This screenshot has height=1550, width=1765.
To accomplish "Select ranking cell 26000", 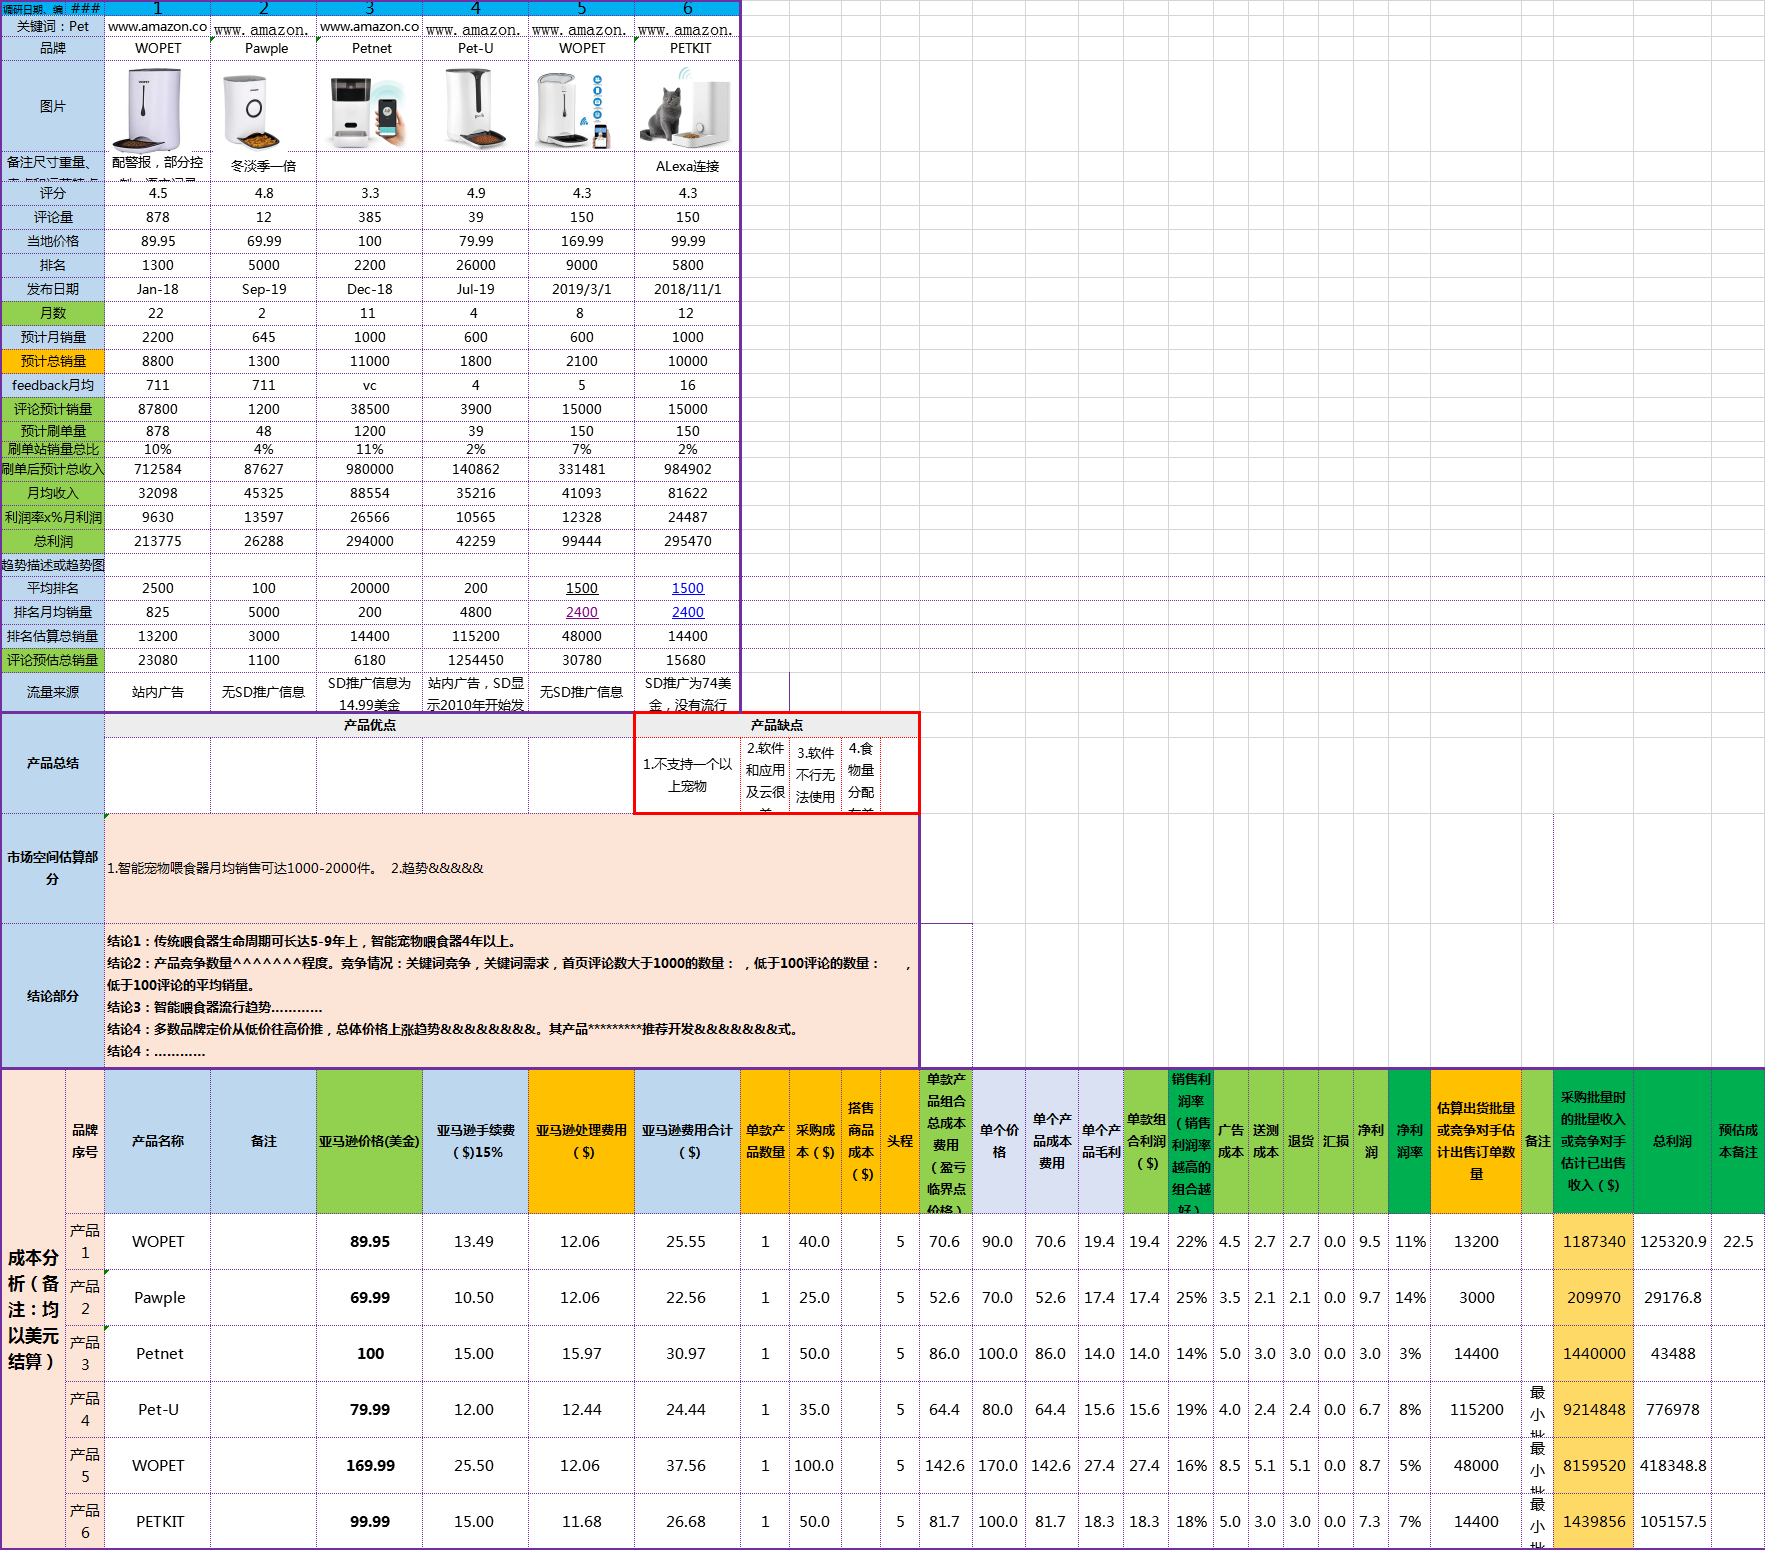I will click(x=475, y=265).
